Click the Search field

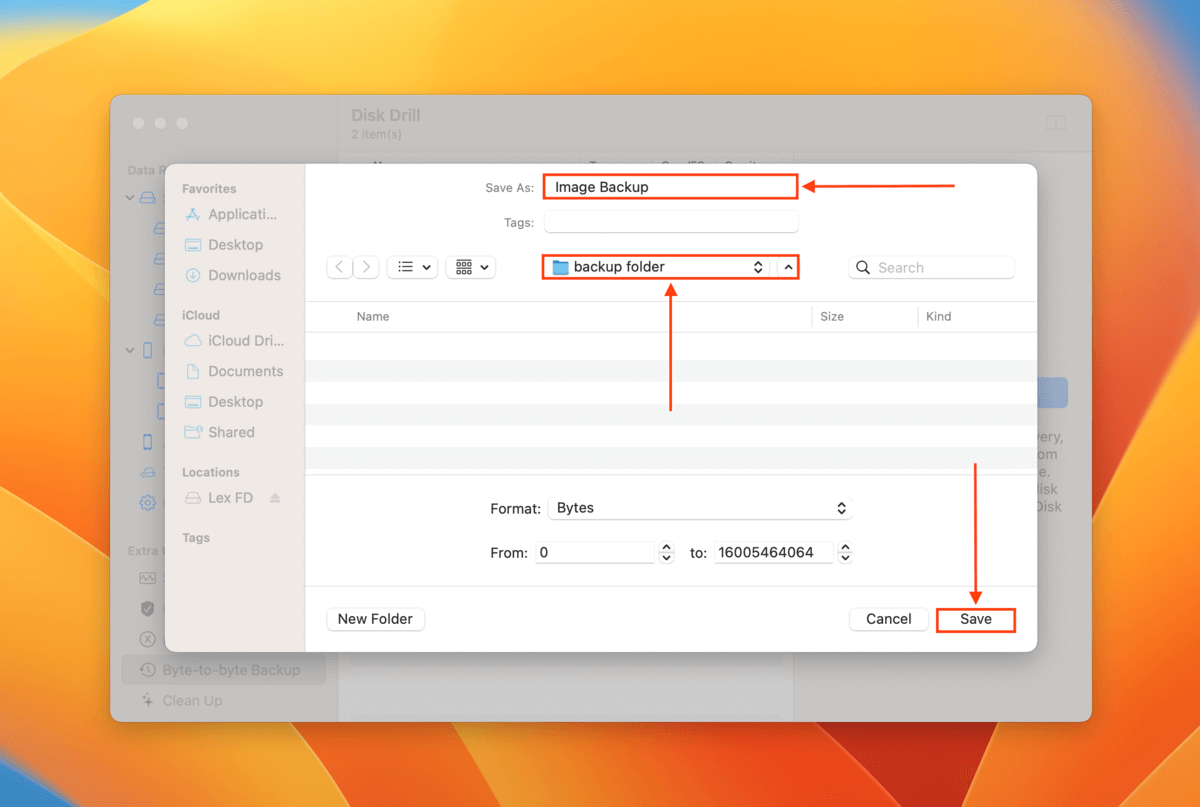932,268
